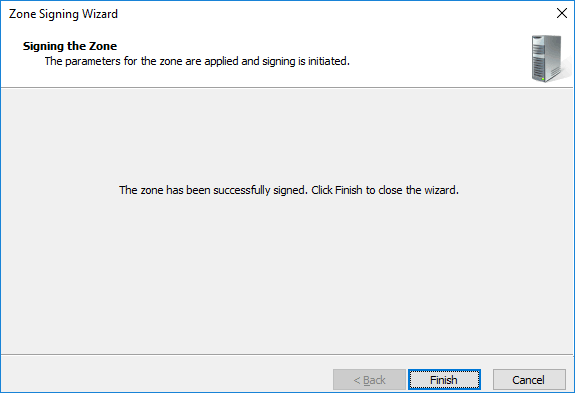Finish the wizard to close it
This screenshot has height=393, width=575.
444,379
